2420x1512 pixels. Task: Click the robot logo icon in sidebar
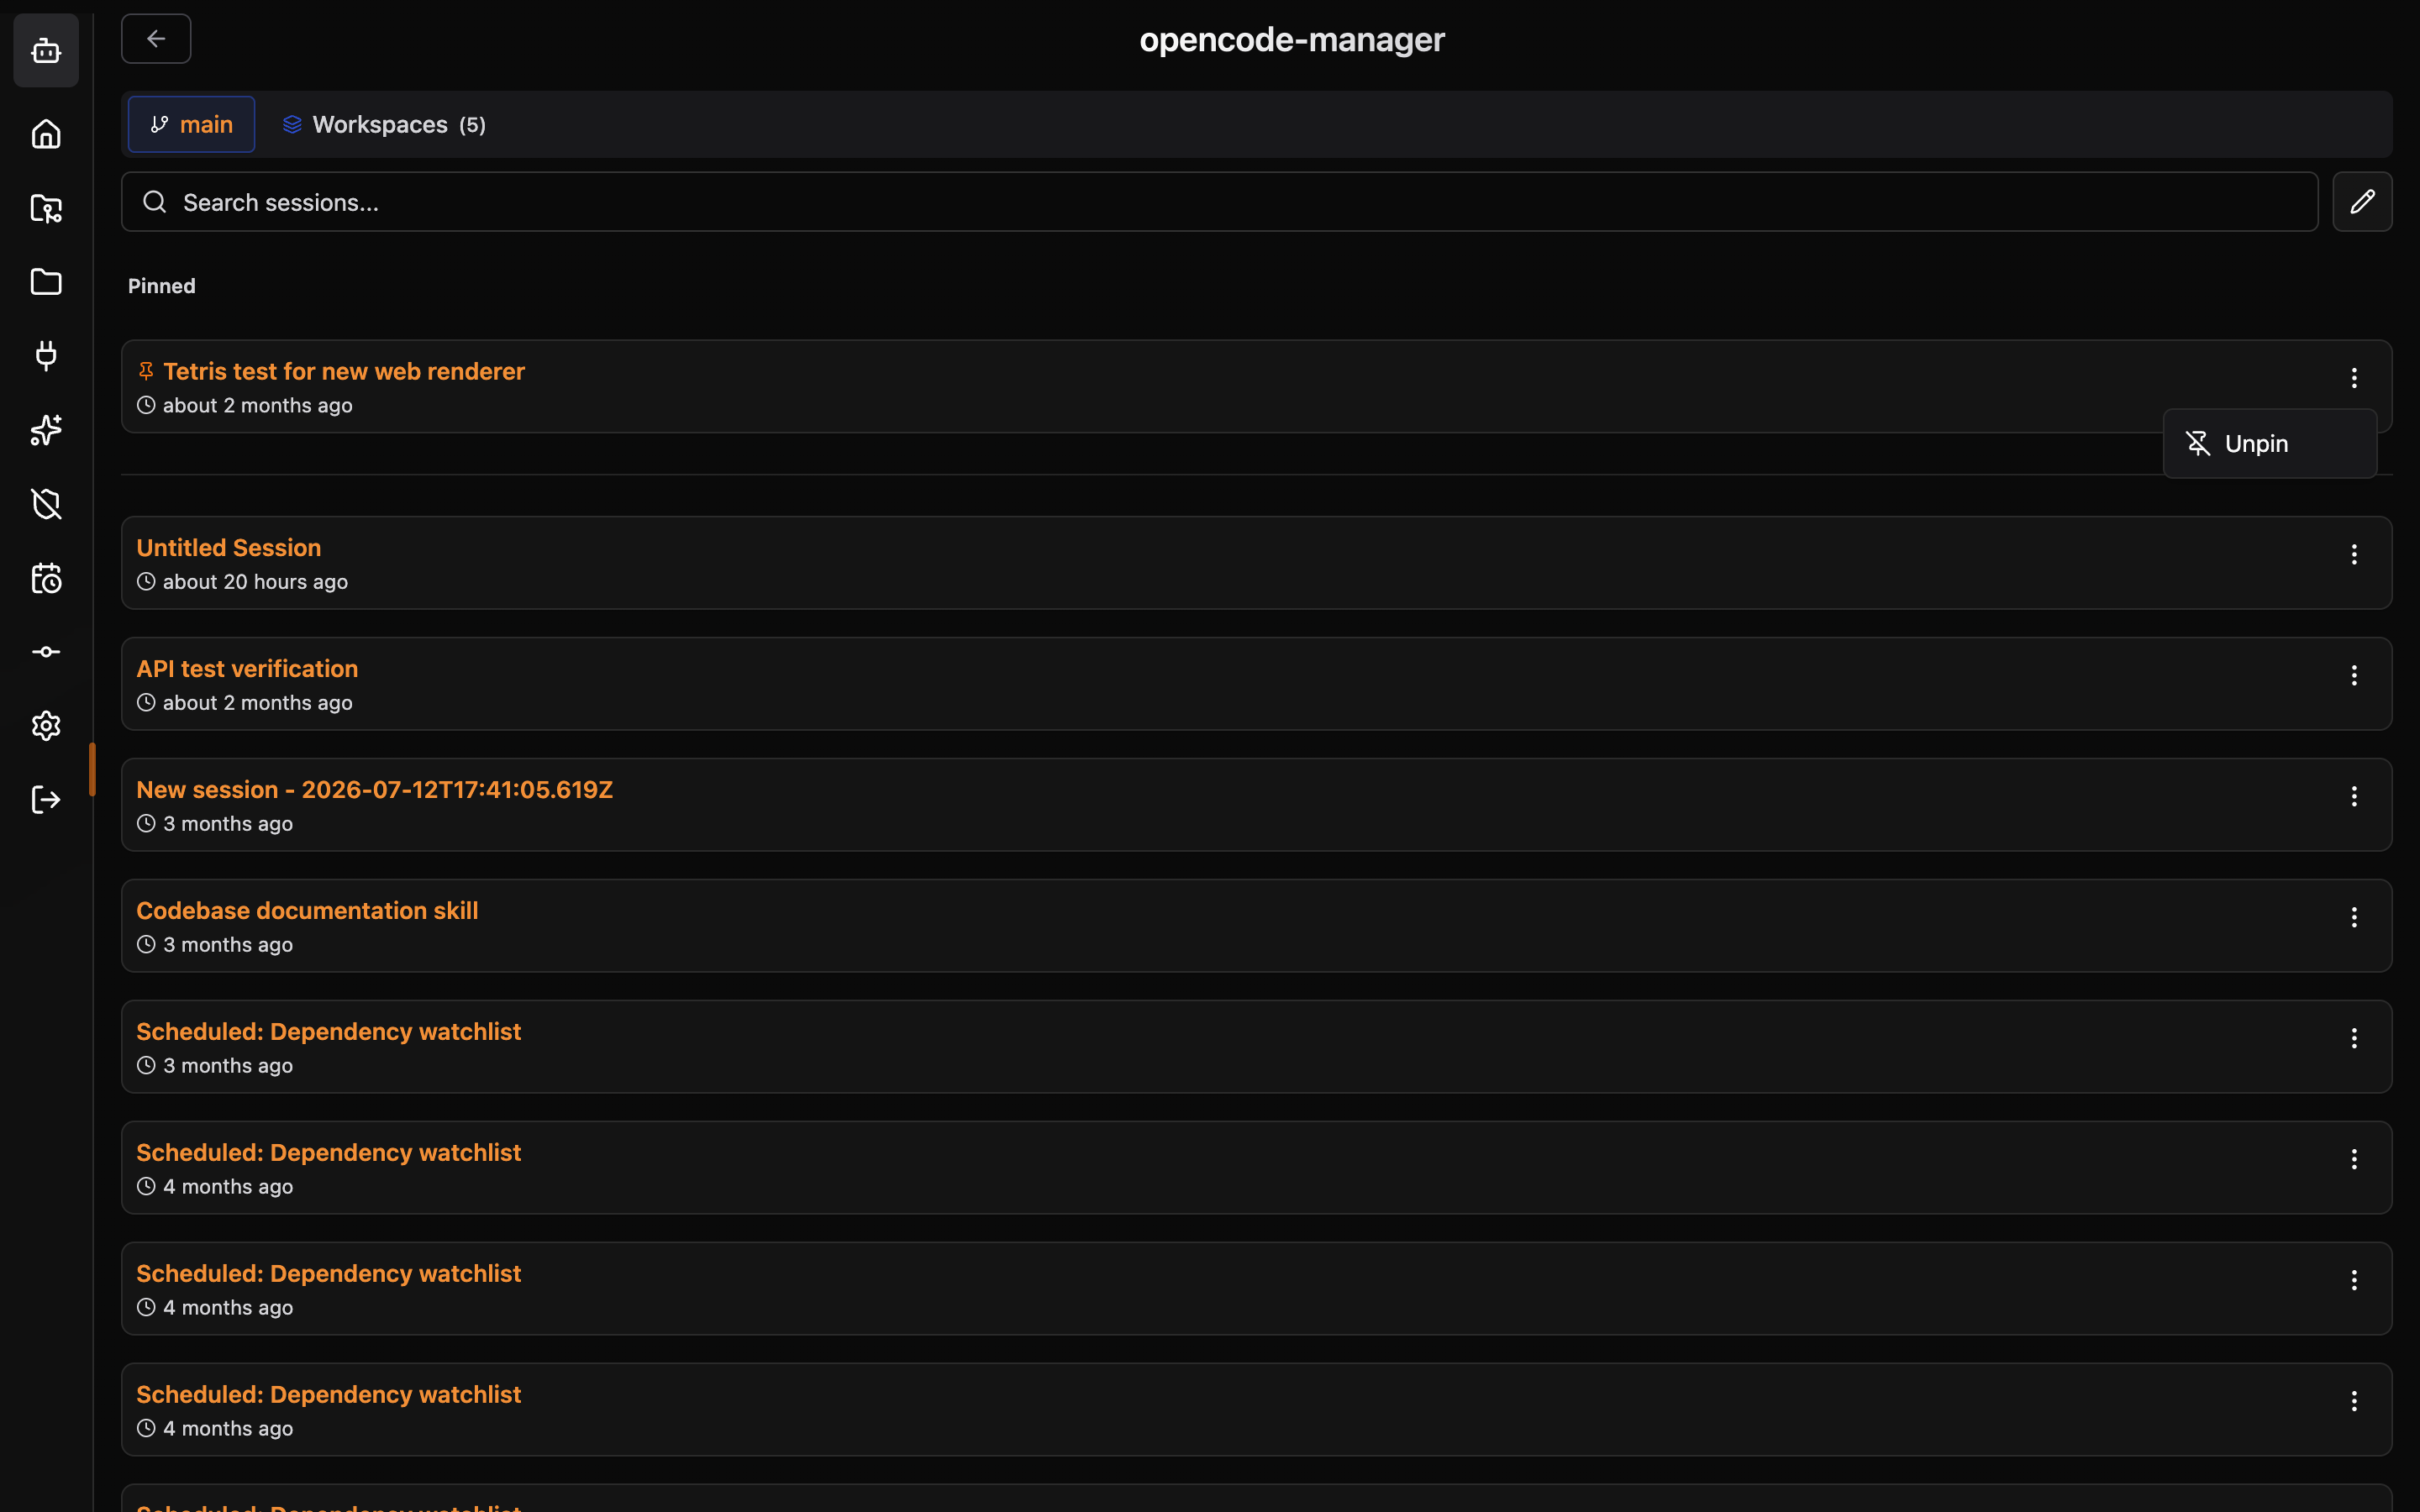coord(46,50)
